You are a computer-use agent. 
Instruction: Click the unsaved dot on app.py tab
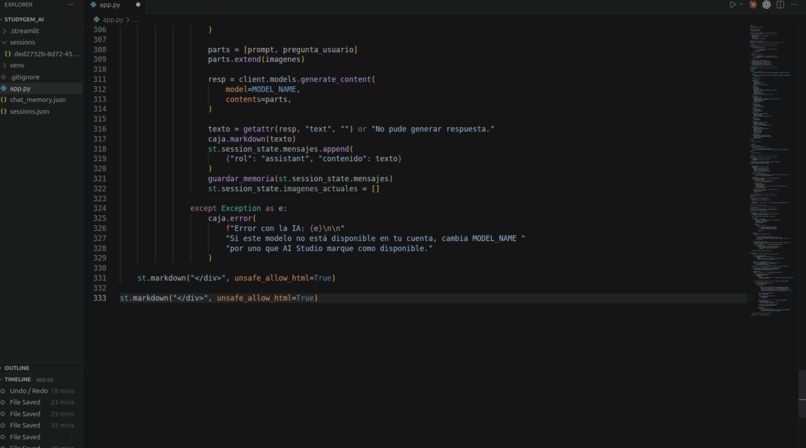coord(138,5)
